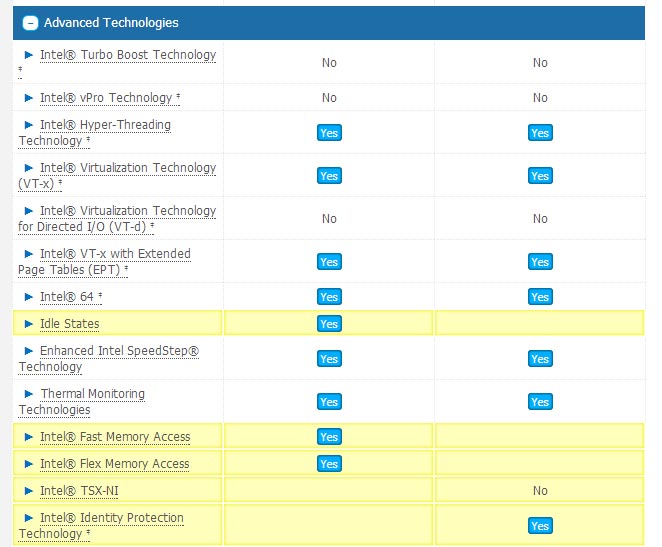Click first column Yes badge for VT-x
This screenshot has width=662, height=547.
[x=329, y=176]
